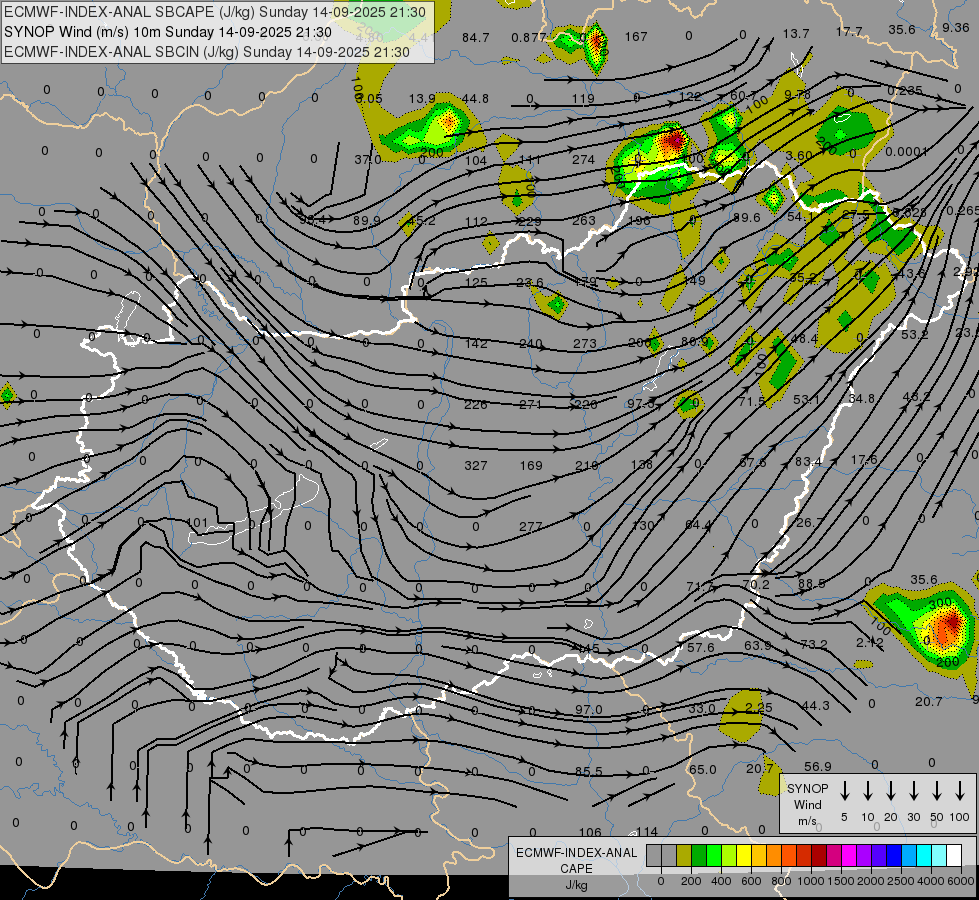Select the map value 277

tap(531, 527)
